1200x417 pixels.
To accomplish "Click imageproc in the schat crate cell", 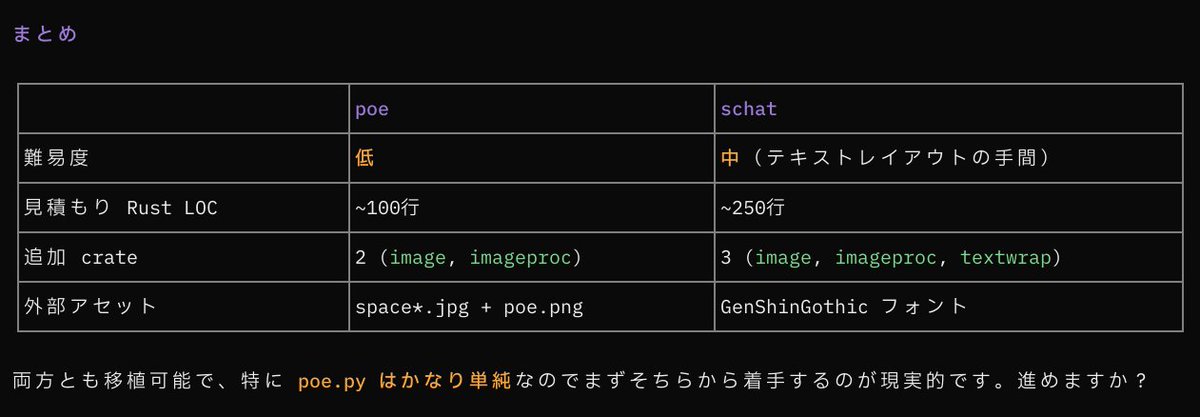I will click(x=885, y=257).
